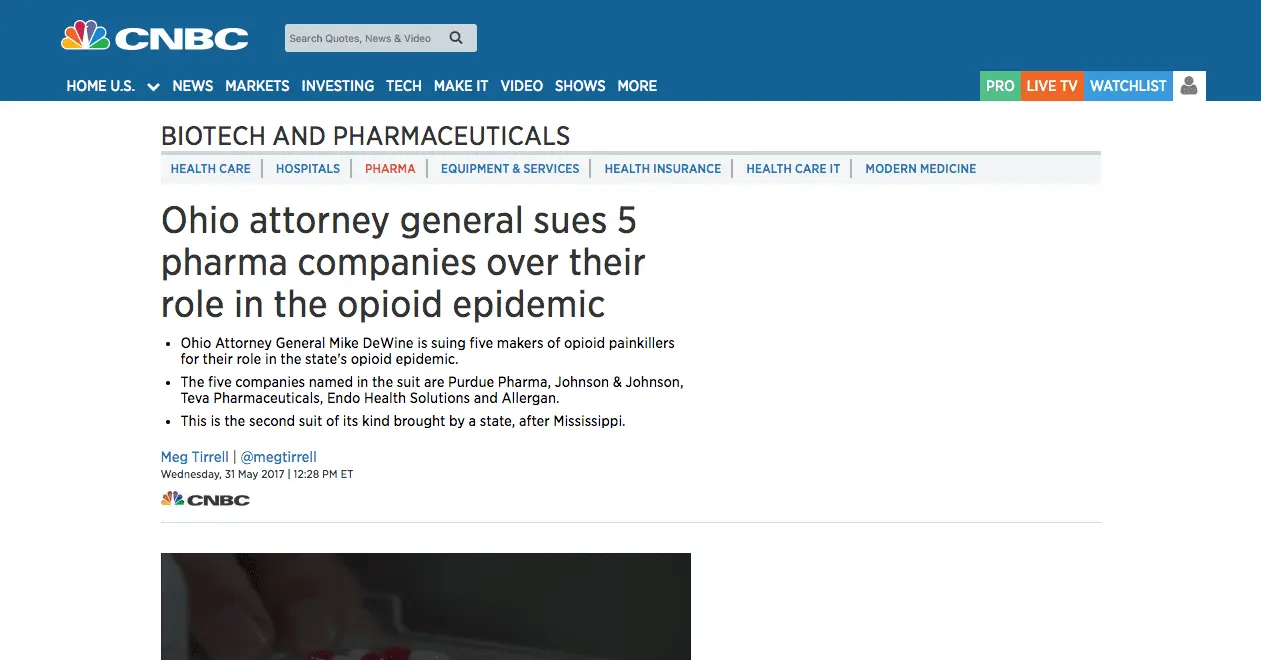Open the LIVE TV button
Viewport: 1261px width, 660px height.
point(1052,86)
